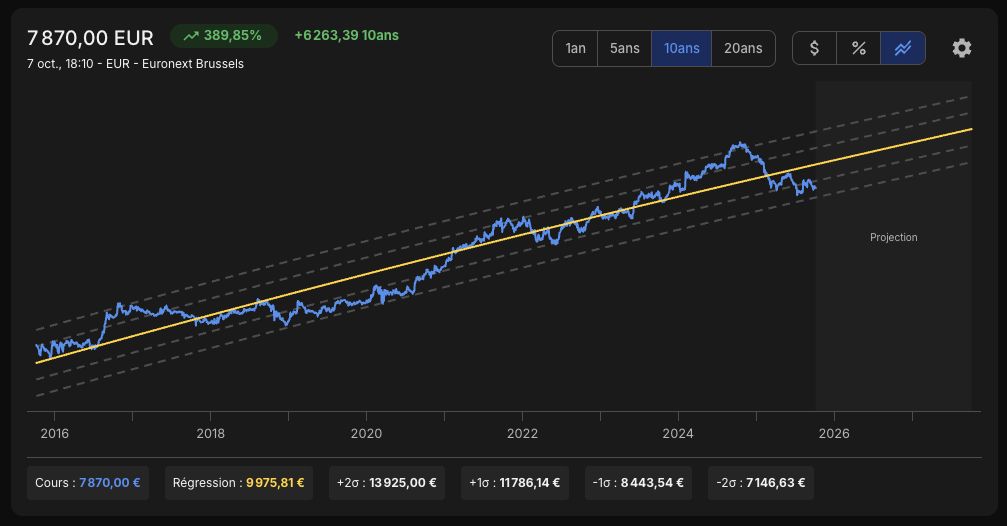This screenshot has height=526, width=1007.
Task: Open the settings gear icon
Action: (961, 48)
